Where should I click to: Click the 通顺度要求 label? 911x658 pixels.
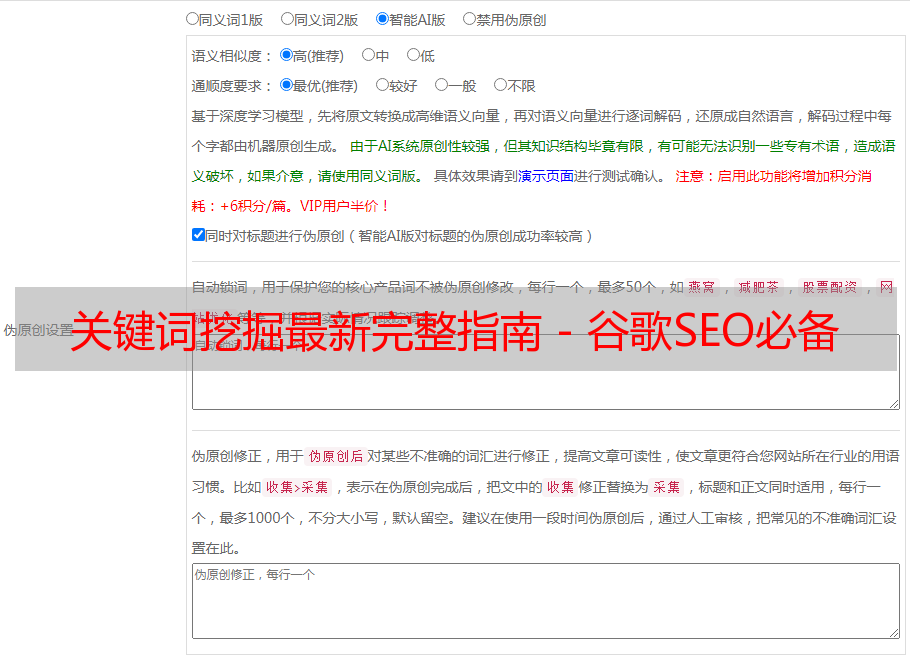(x=232, y=86)
